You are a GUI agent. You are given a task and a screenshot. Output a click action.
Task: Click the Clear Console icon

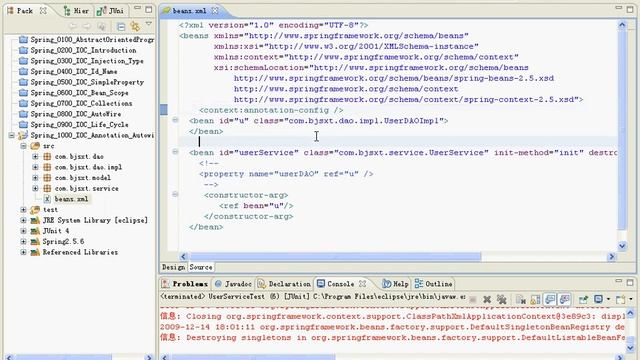(x=520, y=300)
